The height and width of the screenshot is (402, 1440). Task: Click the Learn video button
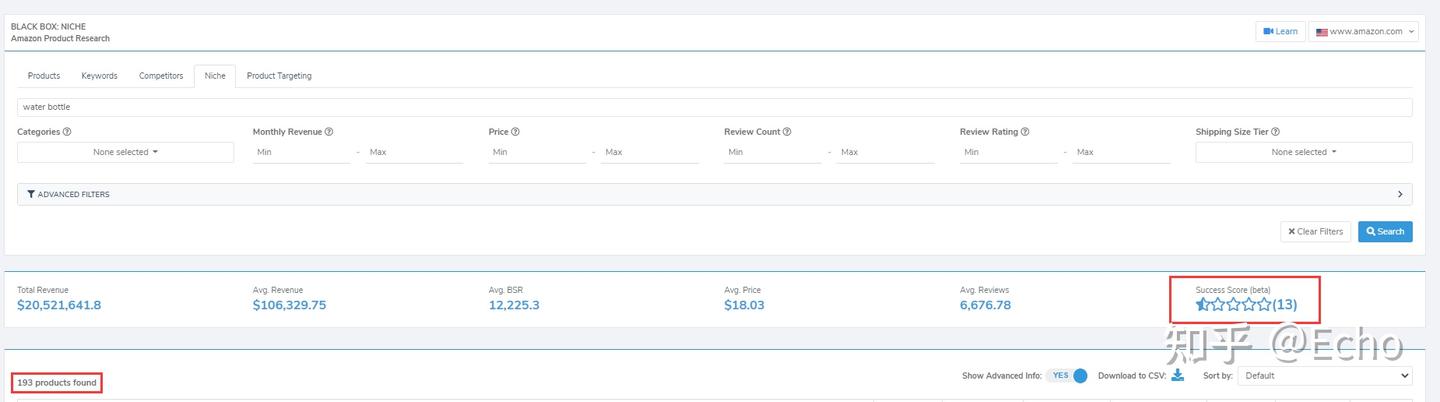tap(1280, 31)
